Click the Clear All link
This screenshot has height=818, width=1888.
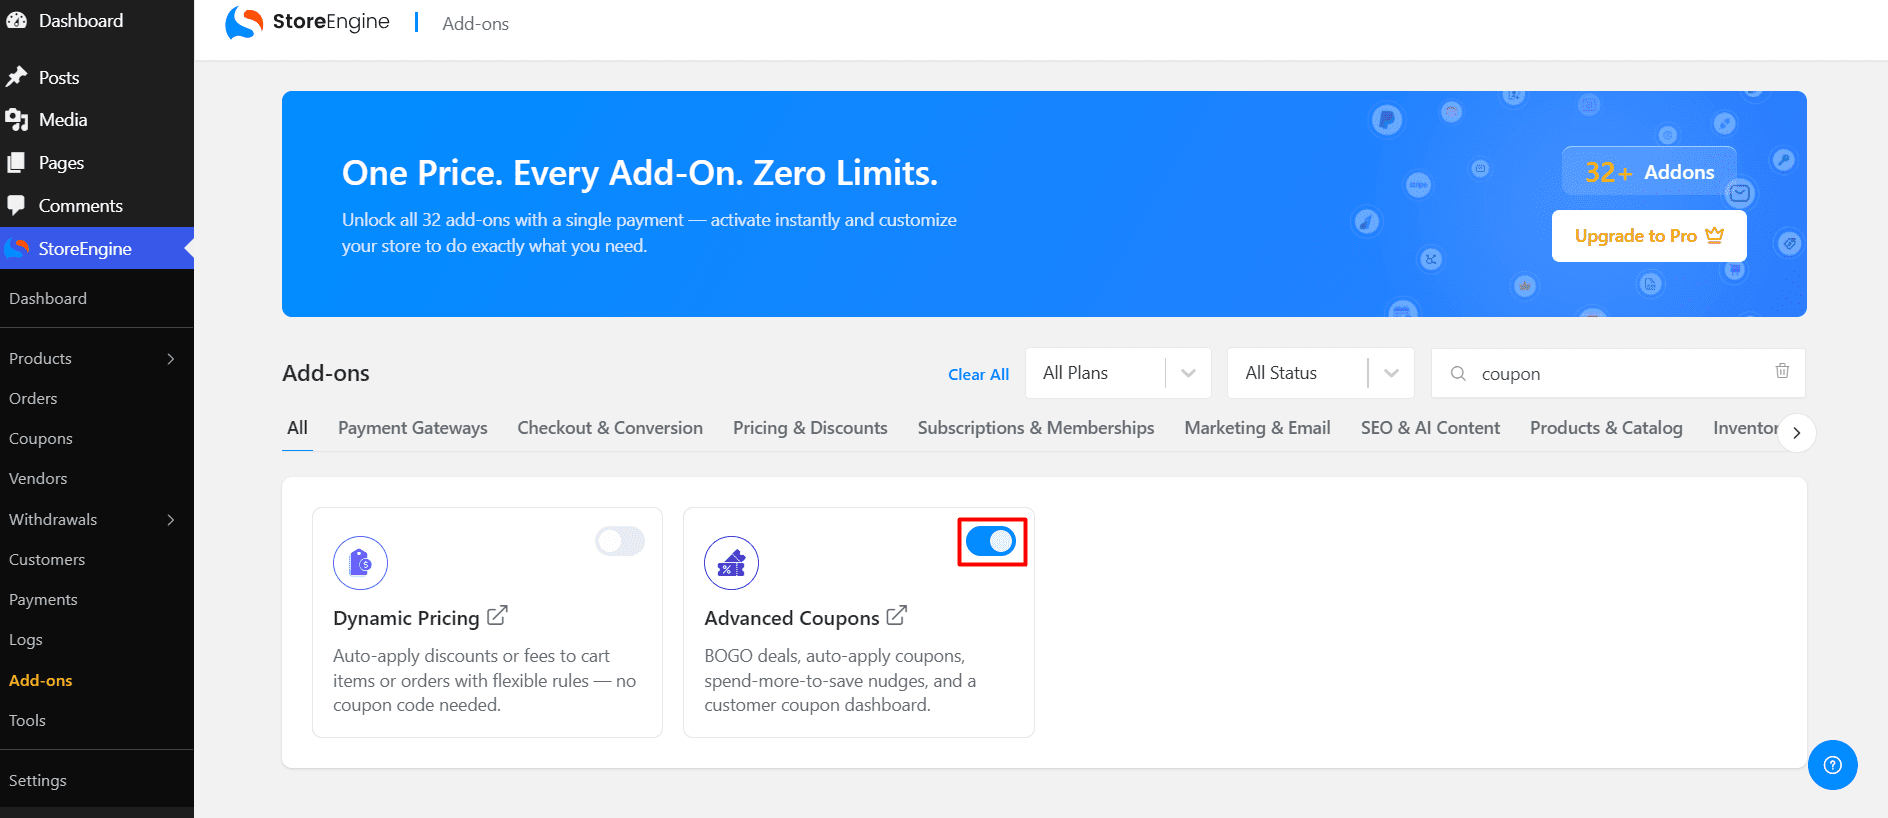click(978, 374)
